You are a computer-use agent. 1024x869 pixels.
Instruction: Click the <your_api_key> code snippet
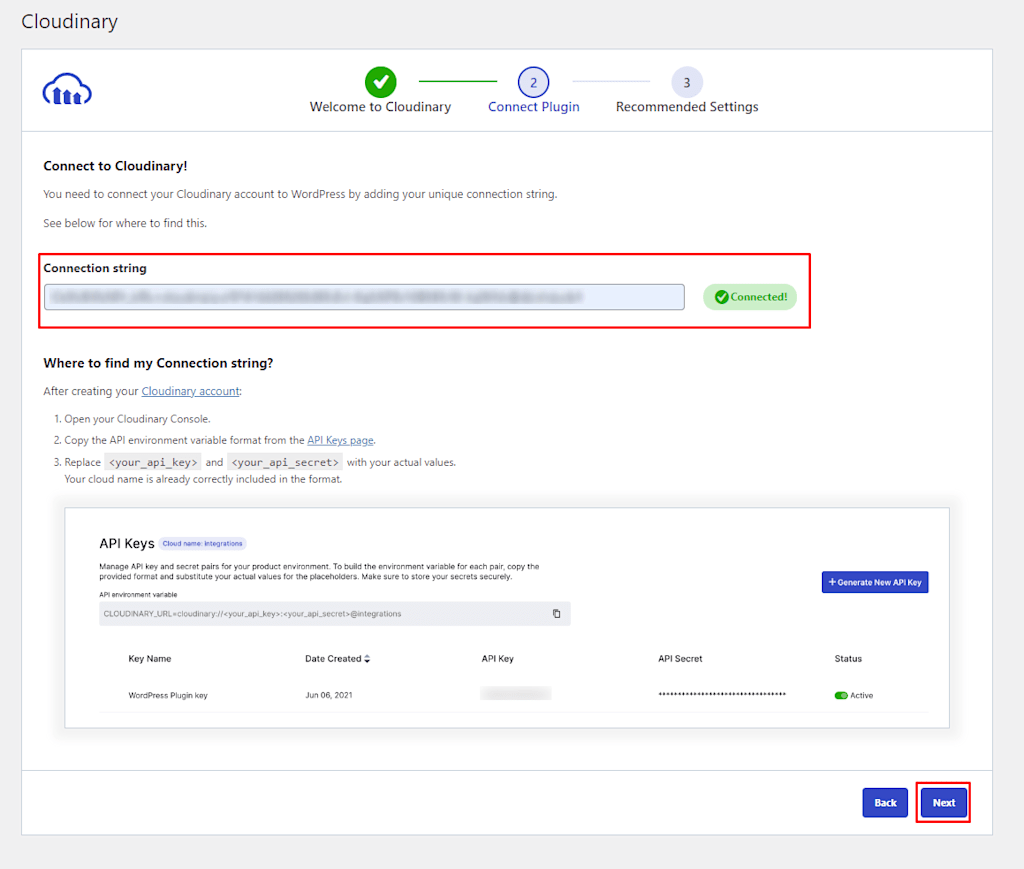[x=153, y=462]
